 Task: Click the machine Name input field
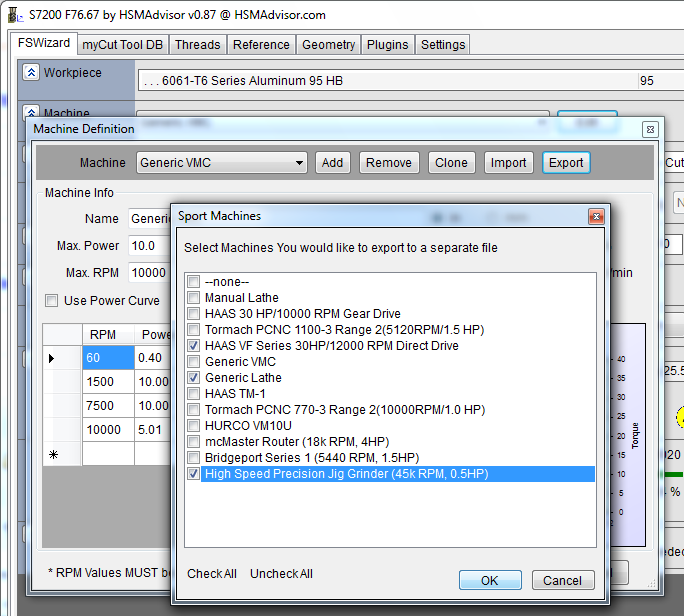(x=149, y=219)
